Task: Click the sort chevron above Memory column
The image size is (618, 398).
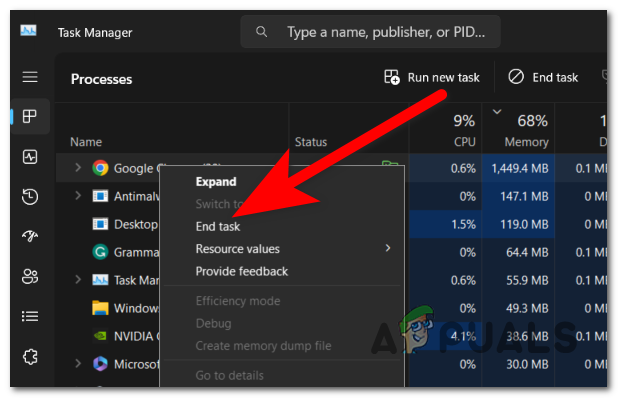Action: 497,112
